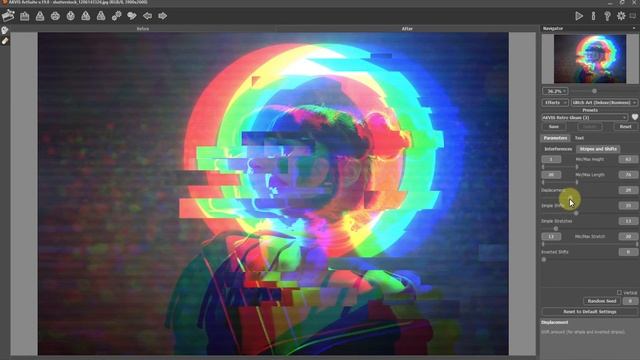Viewport: 640px width, 360px height.
Task: Open the zoom percentage dropdown showing 36.2%
Action: (555, 91)
